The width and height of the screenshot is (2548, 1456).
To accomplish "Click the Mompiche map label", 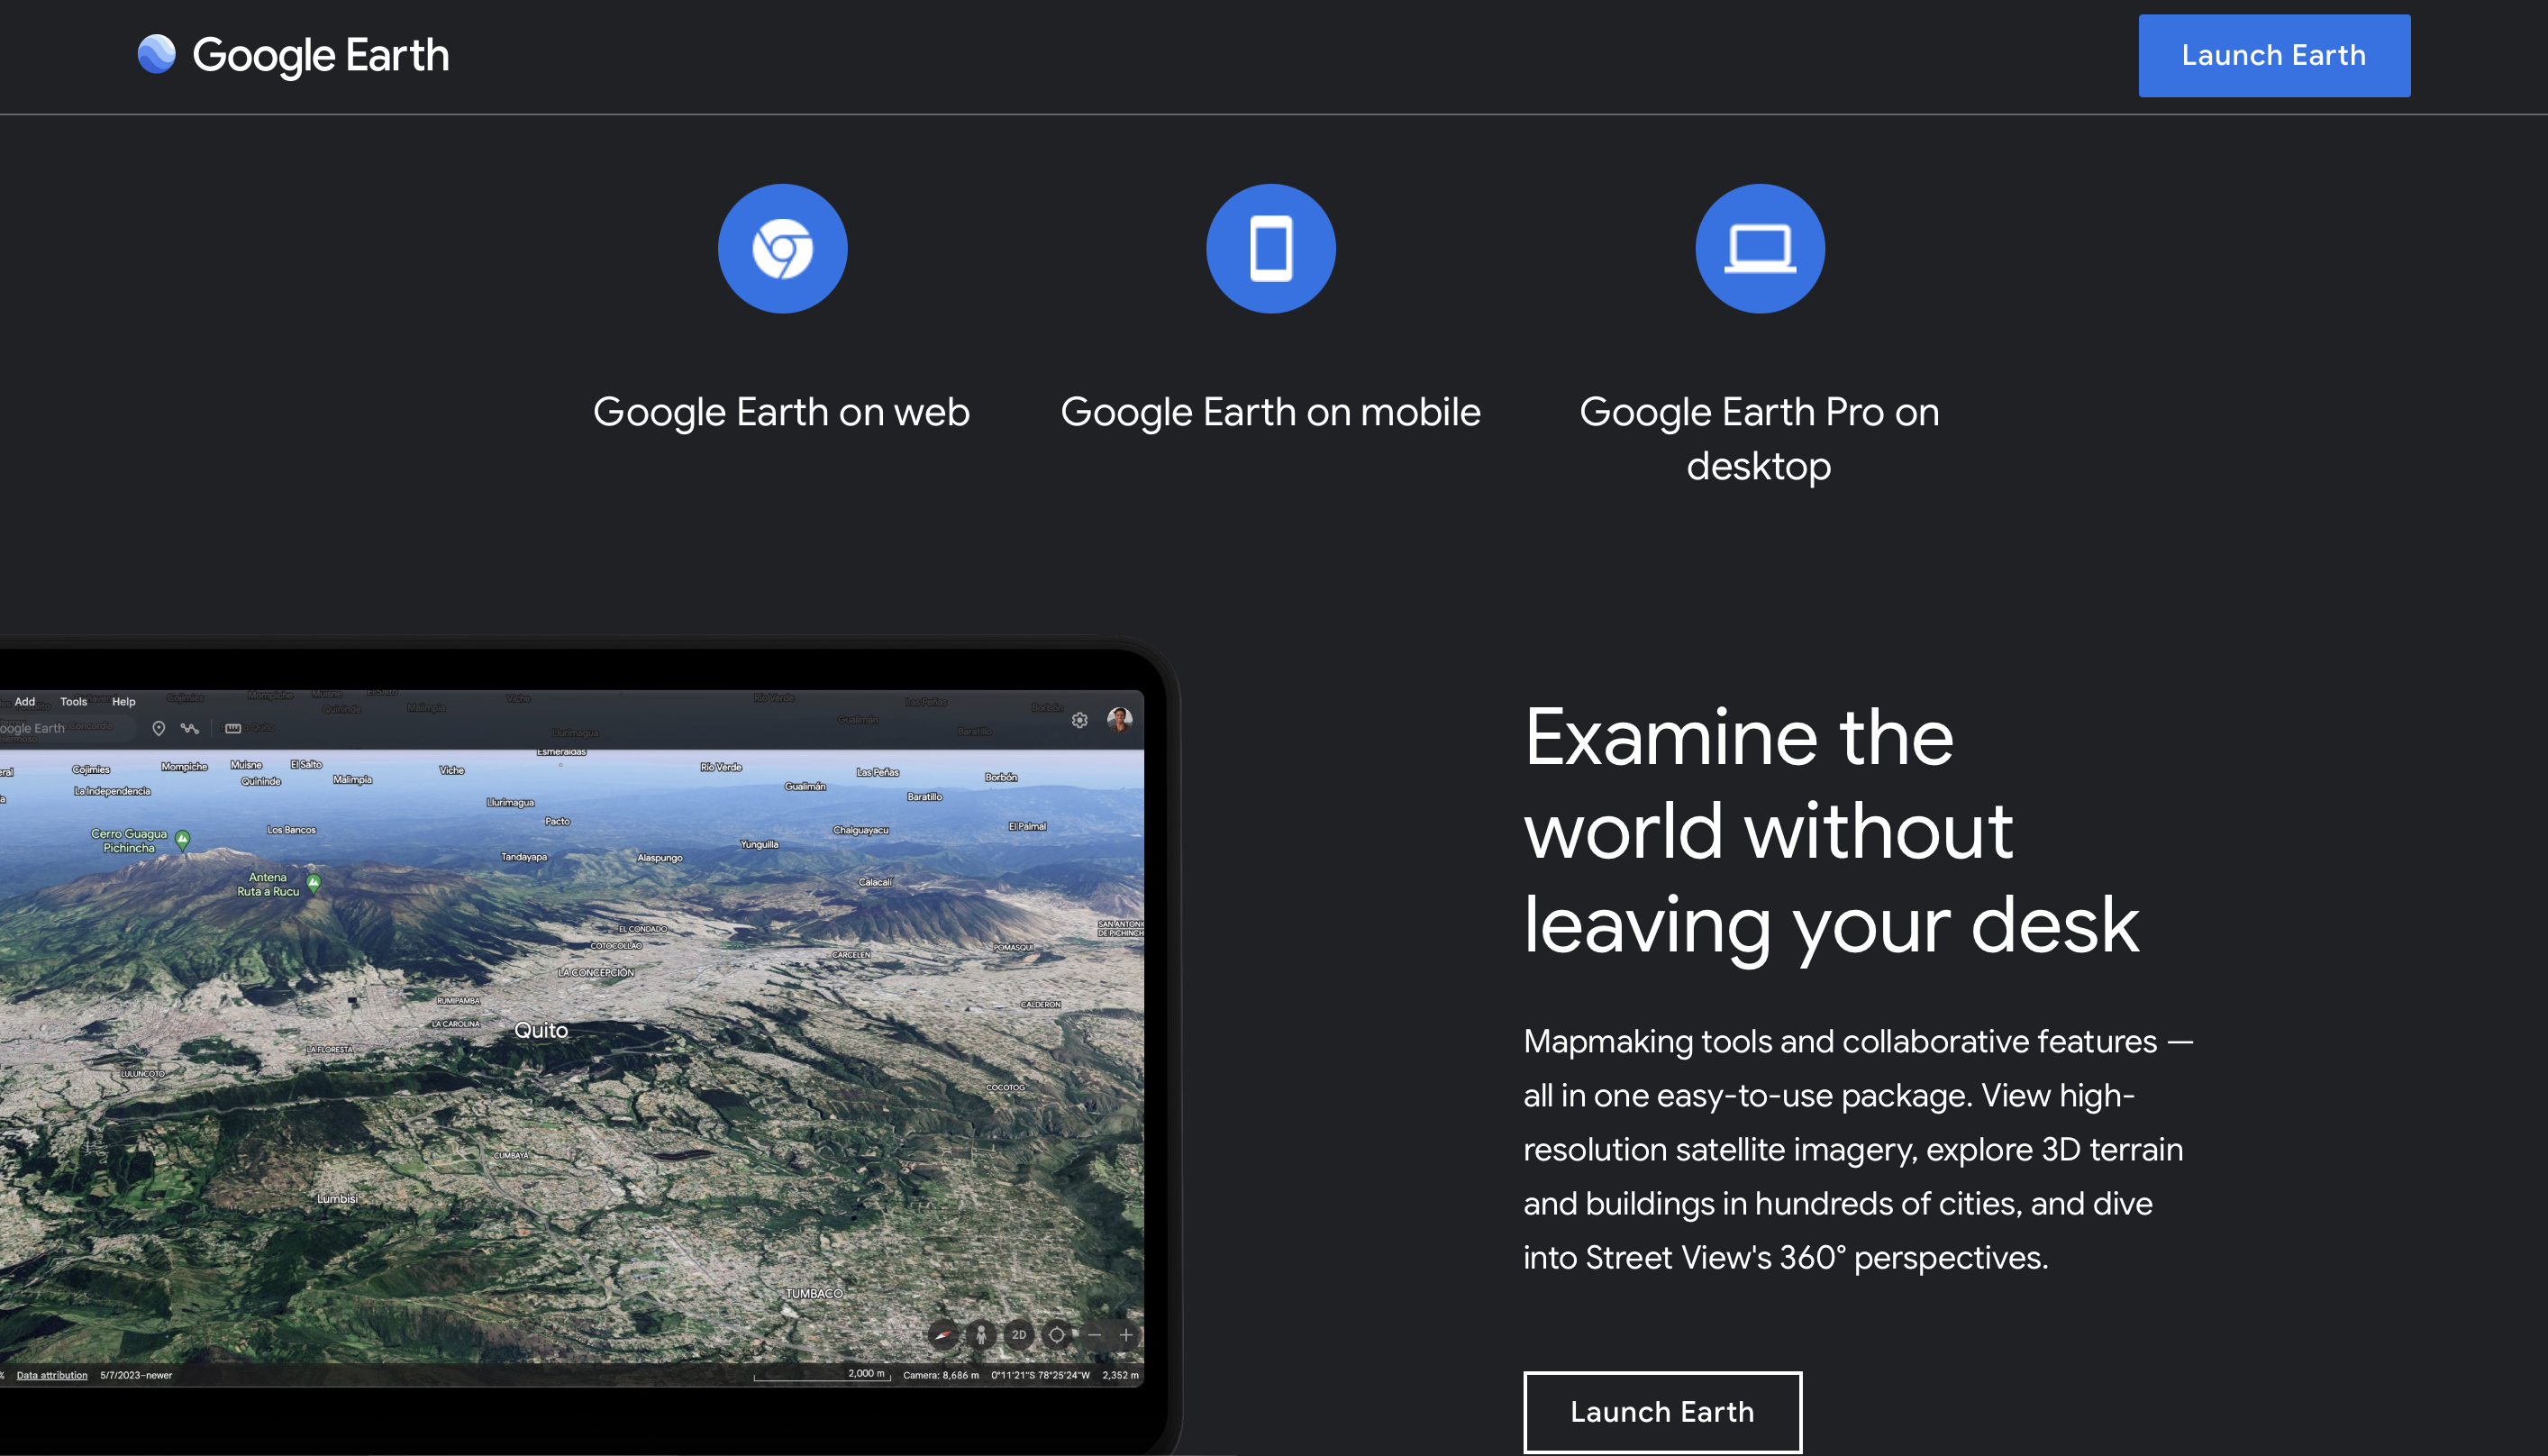I will point(184,767).
